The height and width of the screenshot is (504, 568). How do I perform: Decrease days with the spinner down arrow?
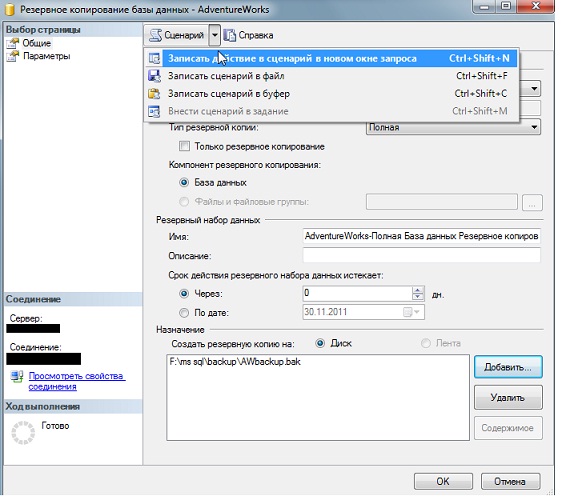point(418,297)
